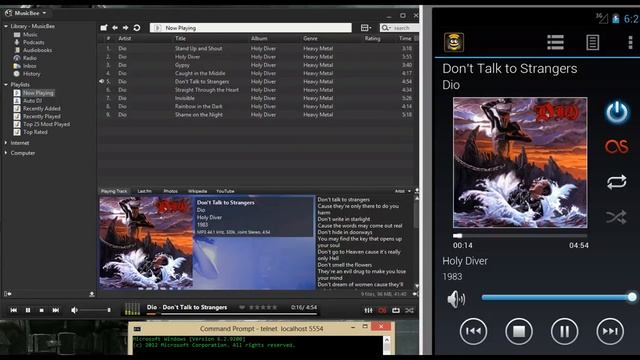Expand the Internet tree node

click(6, 143)
